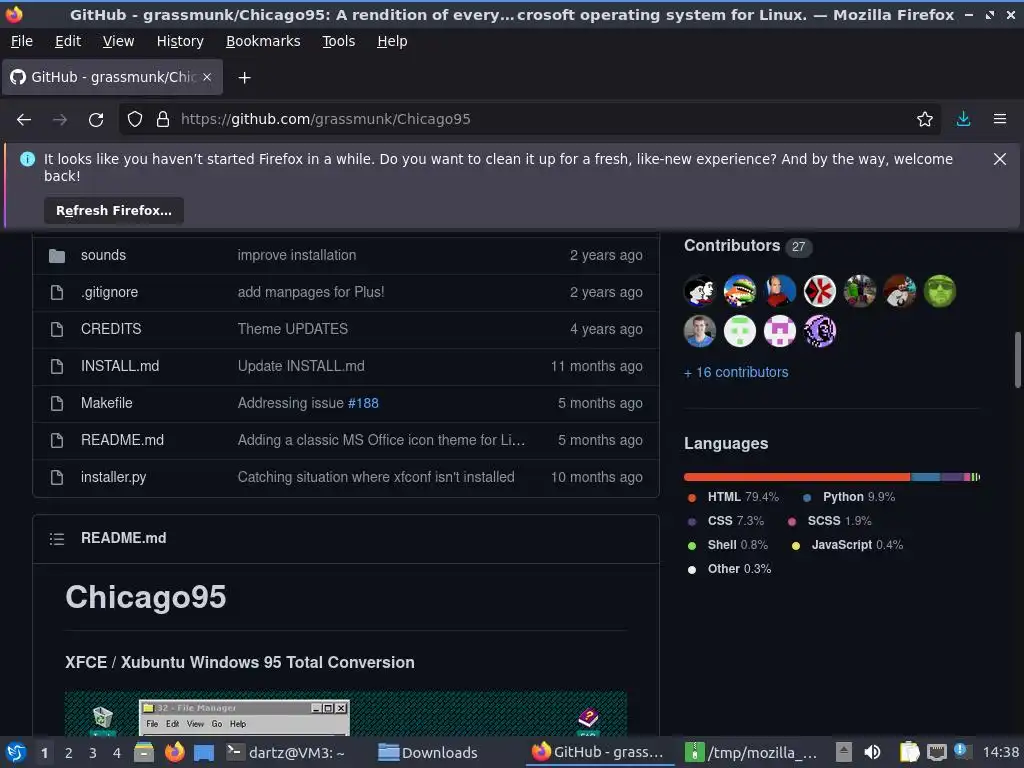Open the sounds folder
Screen dimensions: 1024x768
tap(103, 255)
